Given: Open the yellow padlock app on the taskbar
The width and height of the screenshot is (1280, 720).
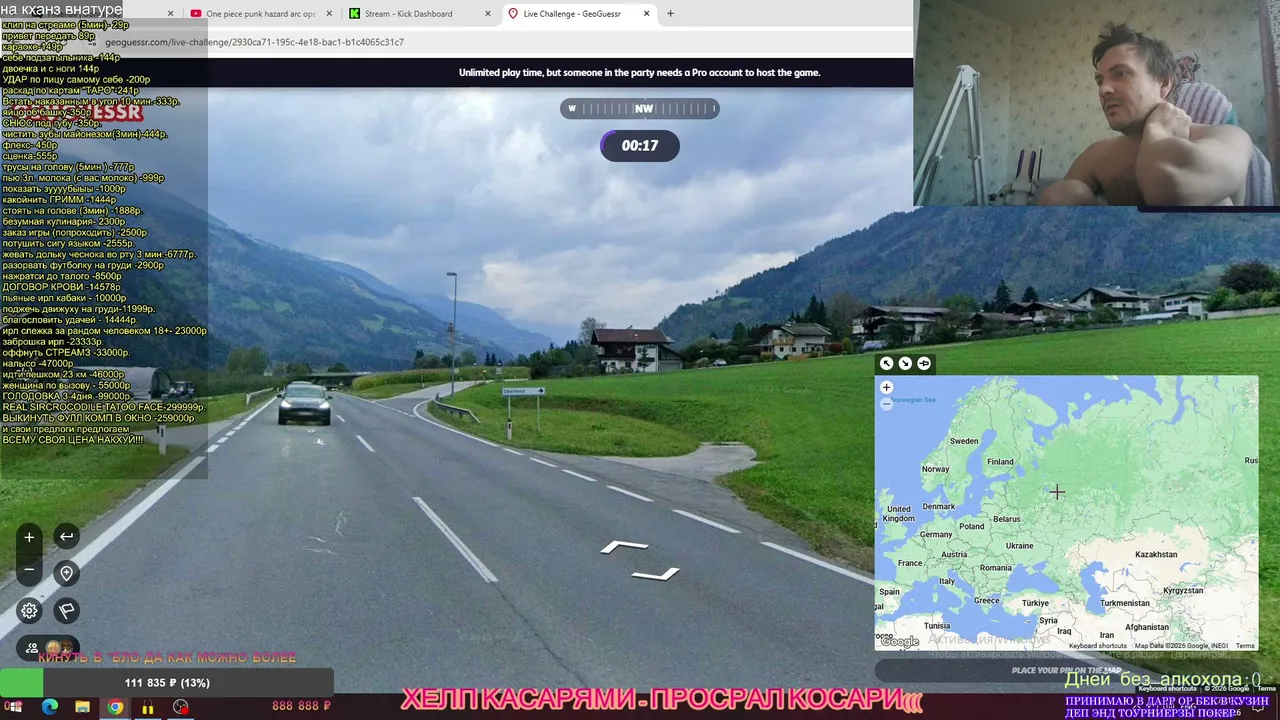Looking at the screenshot, I should (148, 707).
